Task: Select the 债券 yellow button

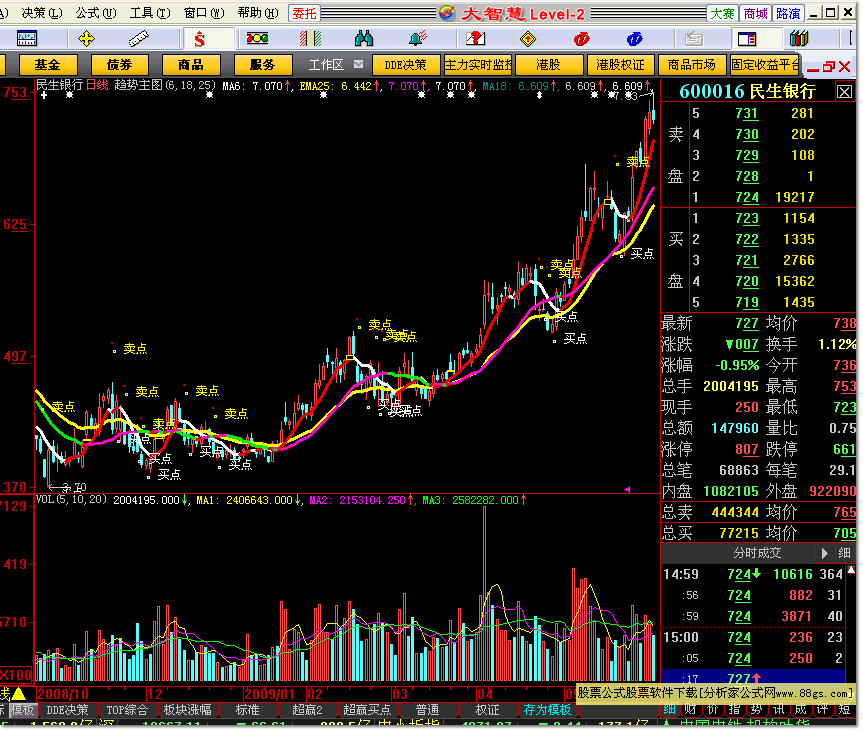Action: pyautogui.click(x=119, y=65)
